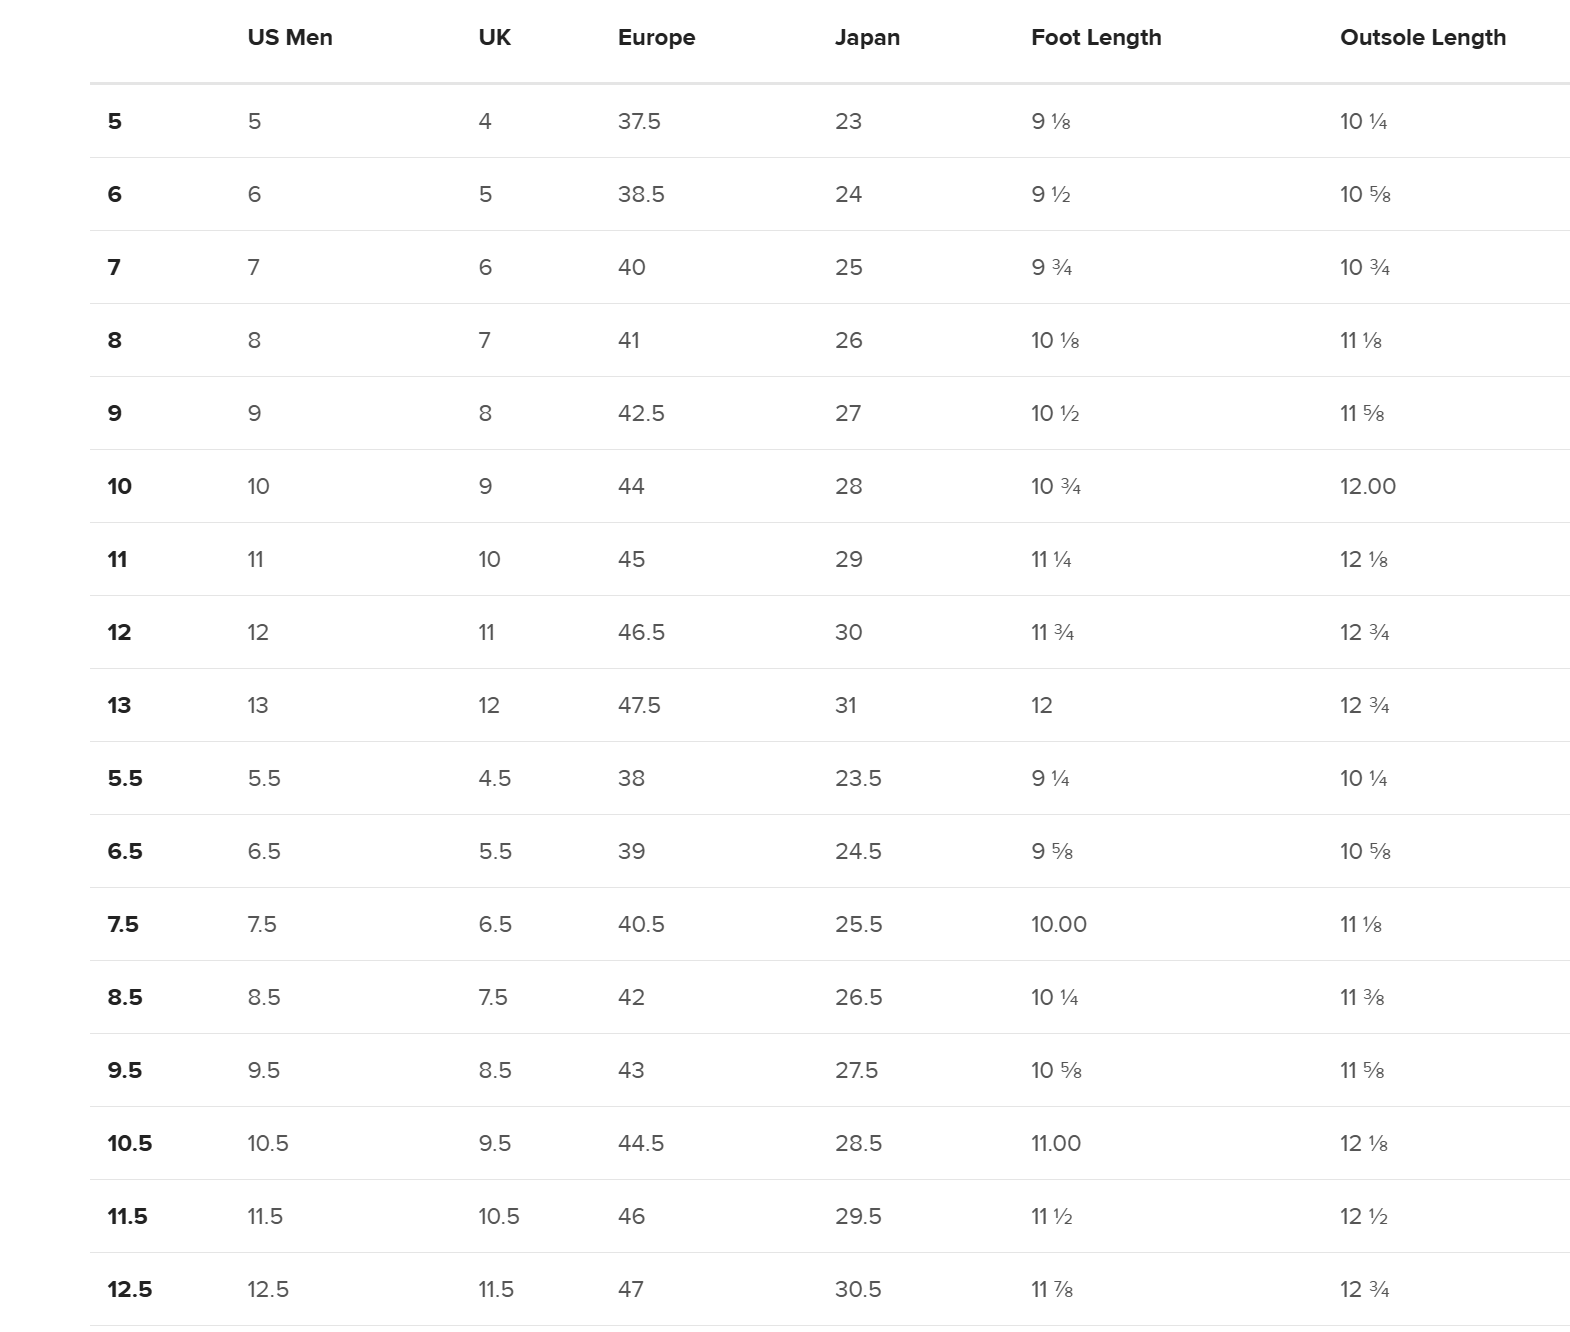Click the Japan size 28.5 cell
This screenshot has width=1570, height=1332.
(858, 1144)
